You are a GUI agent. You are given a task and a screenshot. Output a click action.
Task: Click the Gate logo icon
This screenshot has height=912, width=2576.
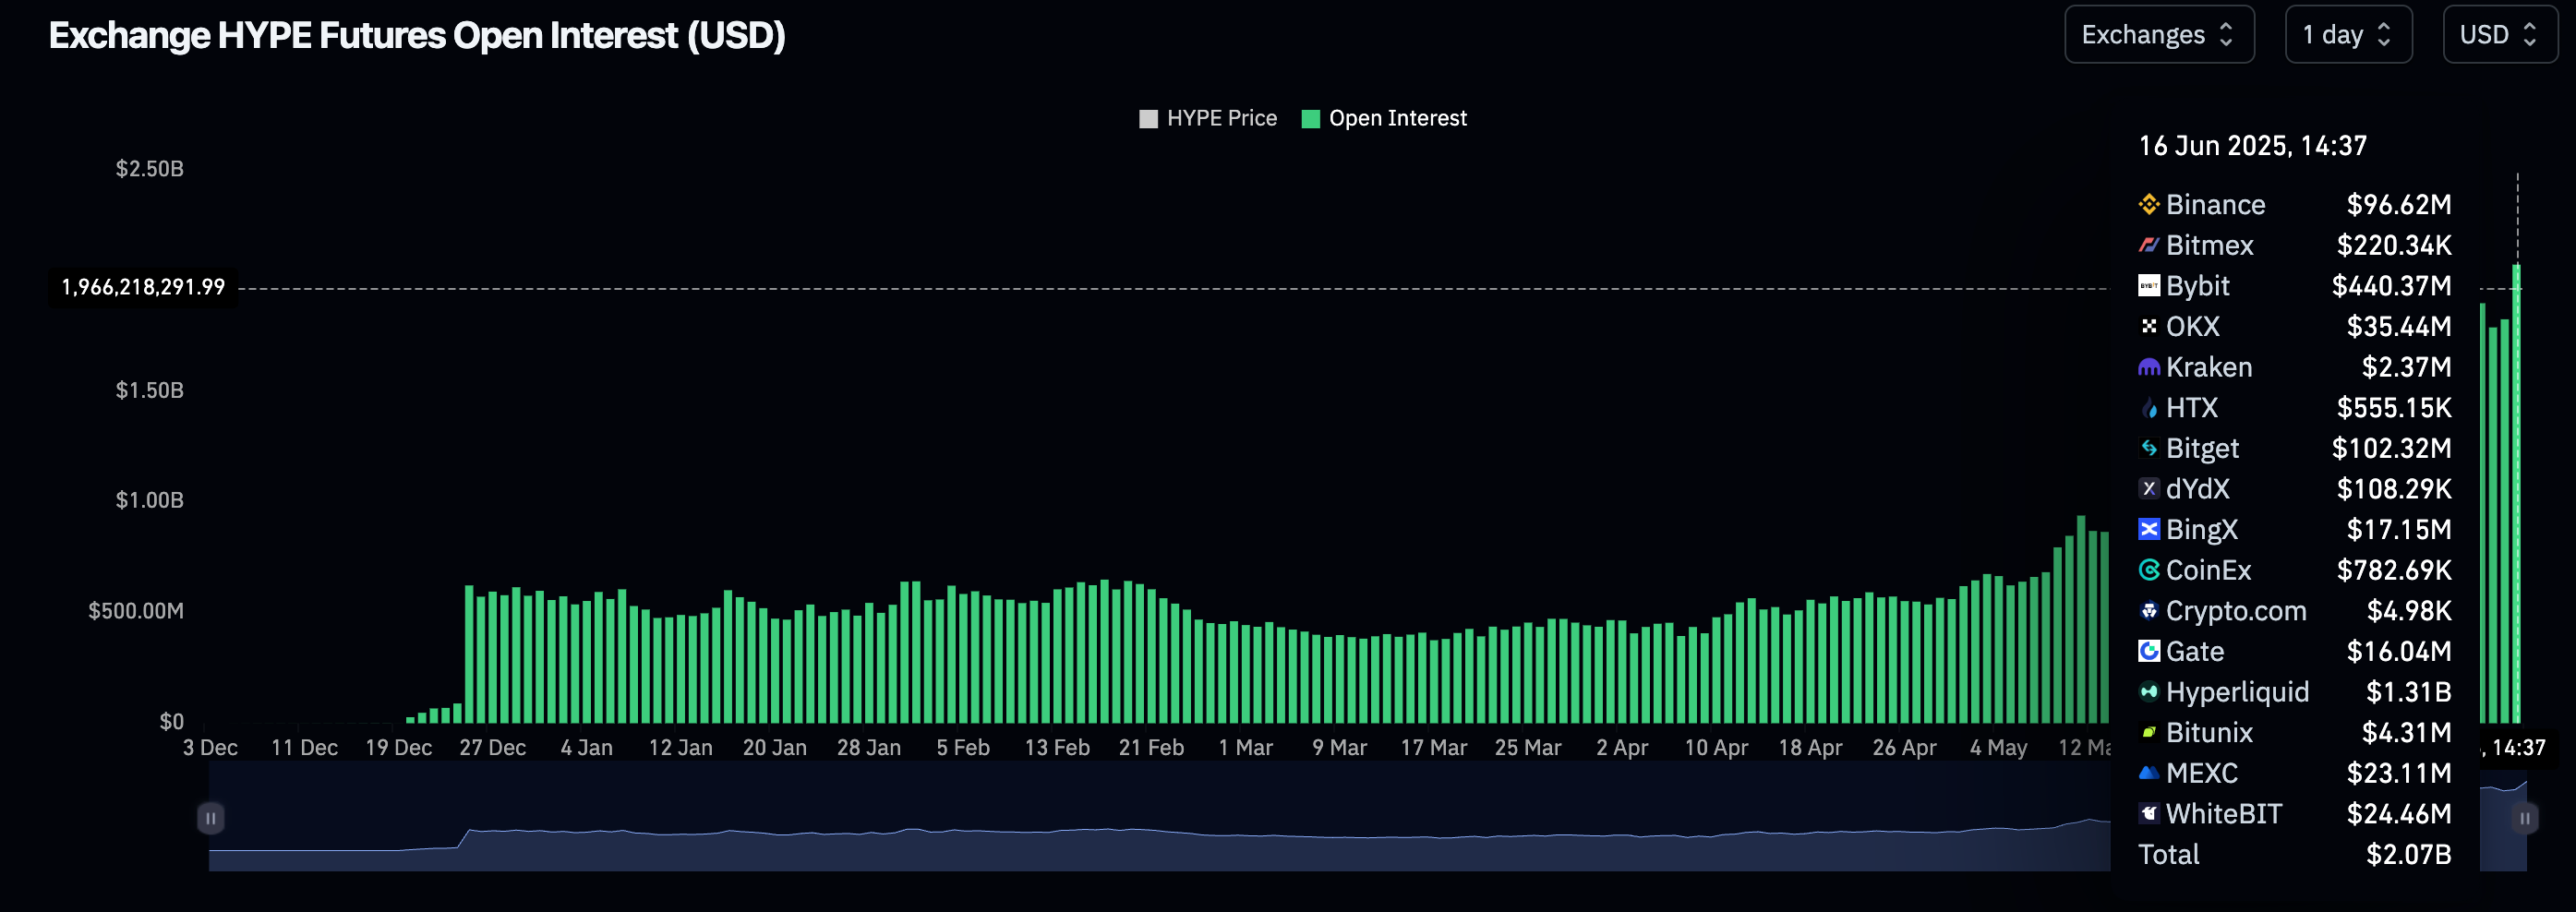2148,651
